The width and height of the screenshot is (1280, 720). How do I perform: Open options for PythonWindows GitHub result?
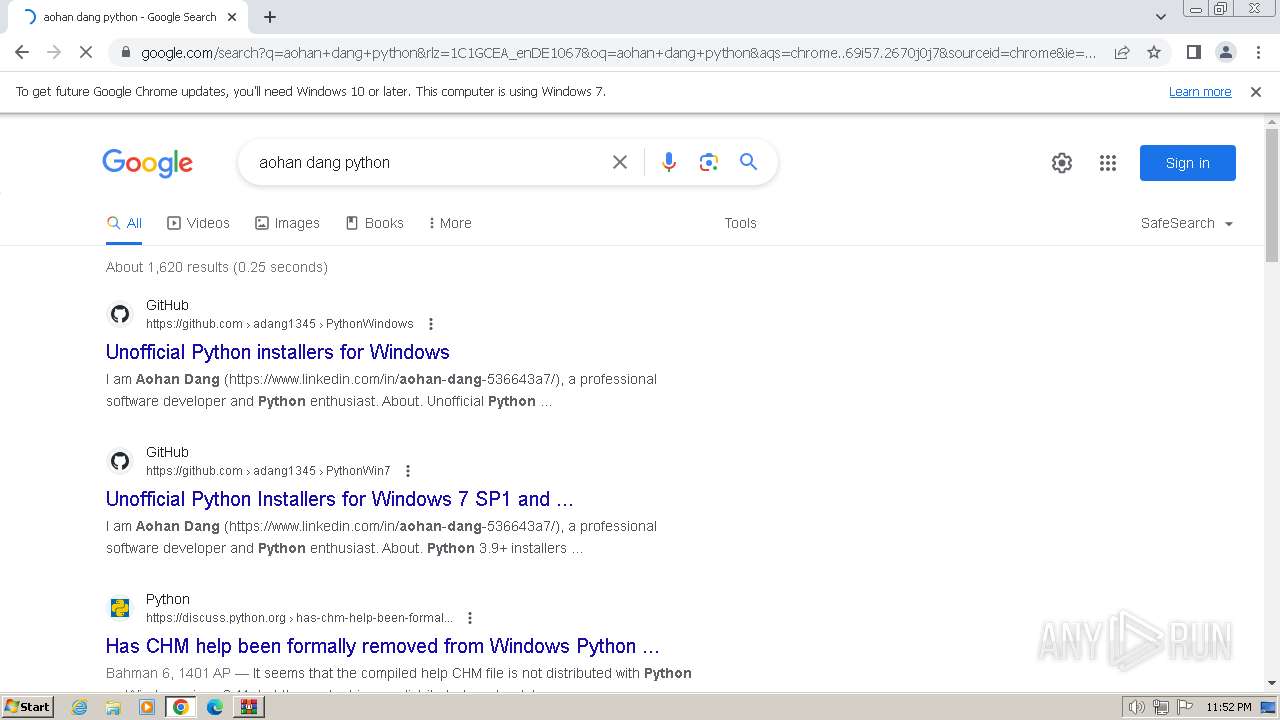click(431, 324)
